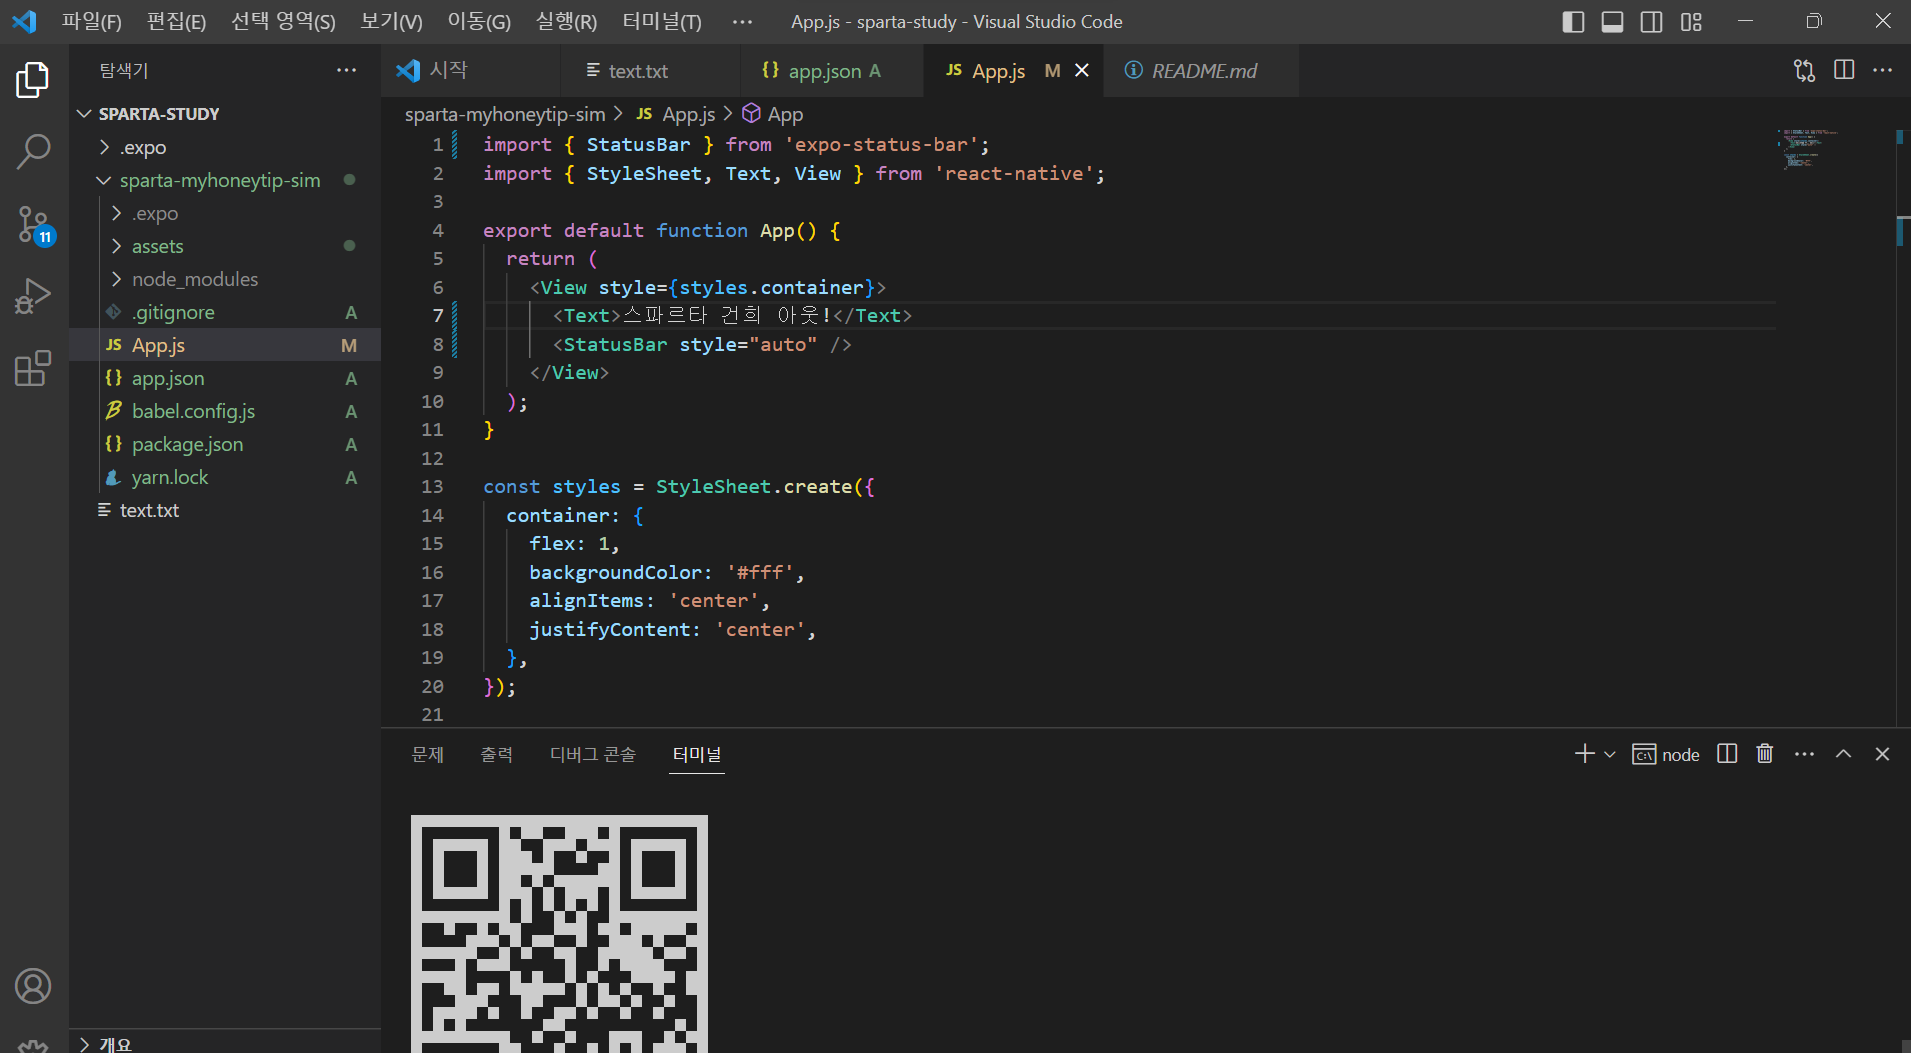Open the Extensions view
Screen dimensions: 1911x1053
(33, 368)
